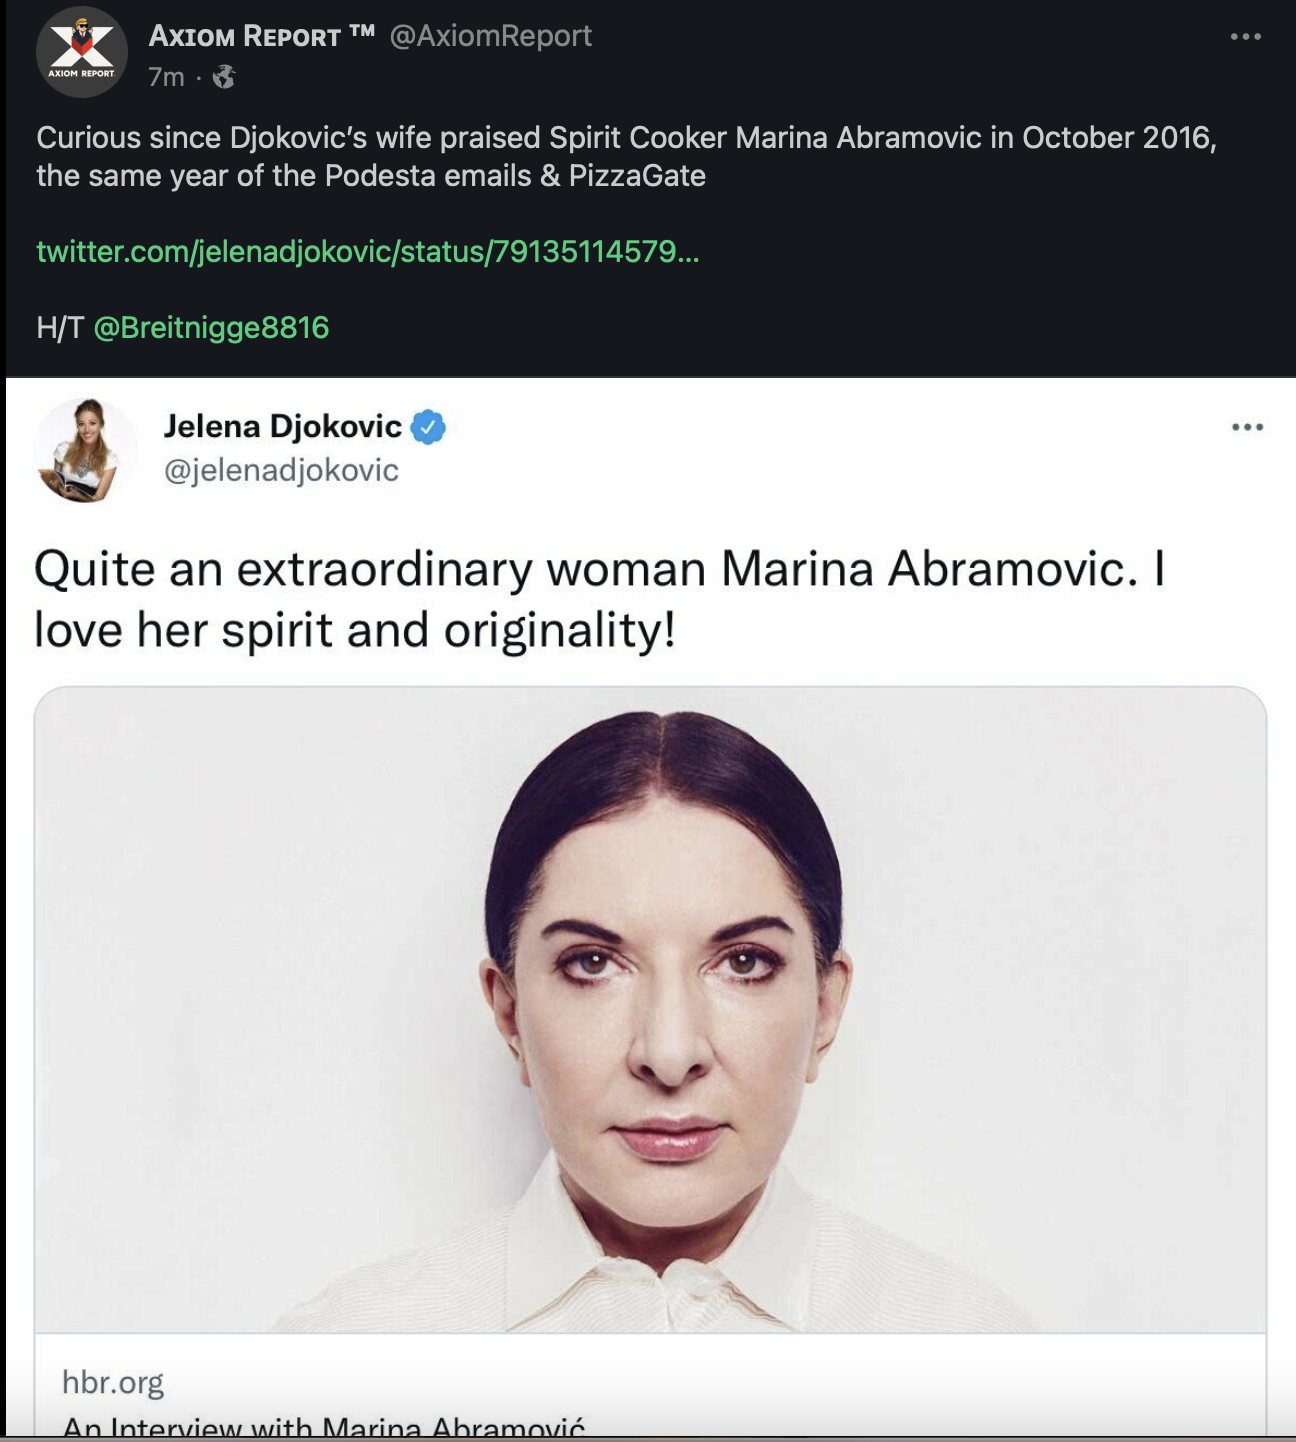The width and height of the screenshot is (1296, 1442).
Task: Click the blue verified checkmark badge
Action: [x=429, y=427]
